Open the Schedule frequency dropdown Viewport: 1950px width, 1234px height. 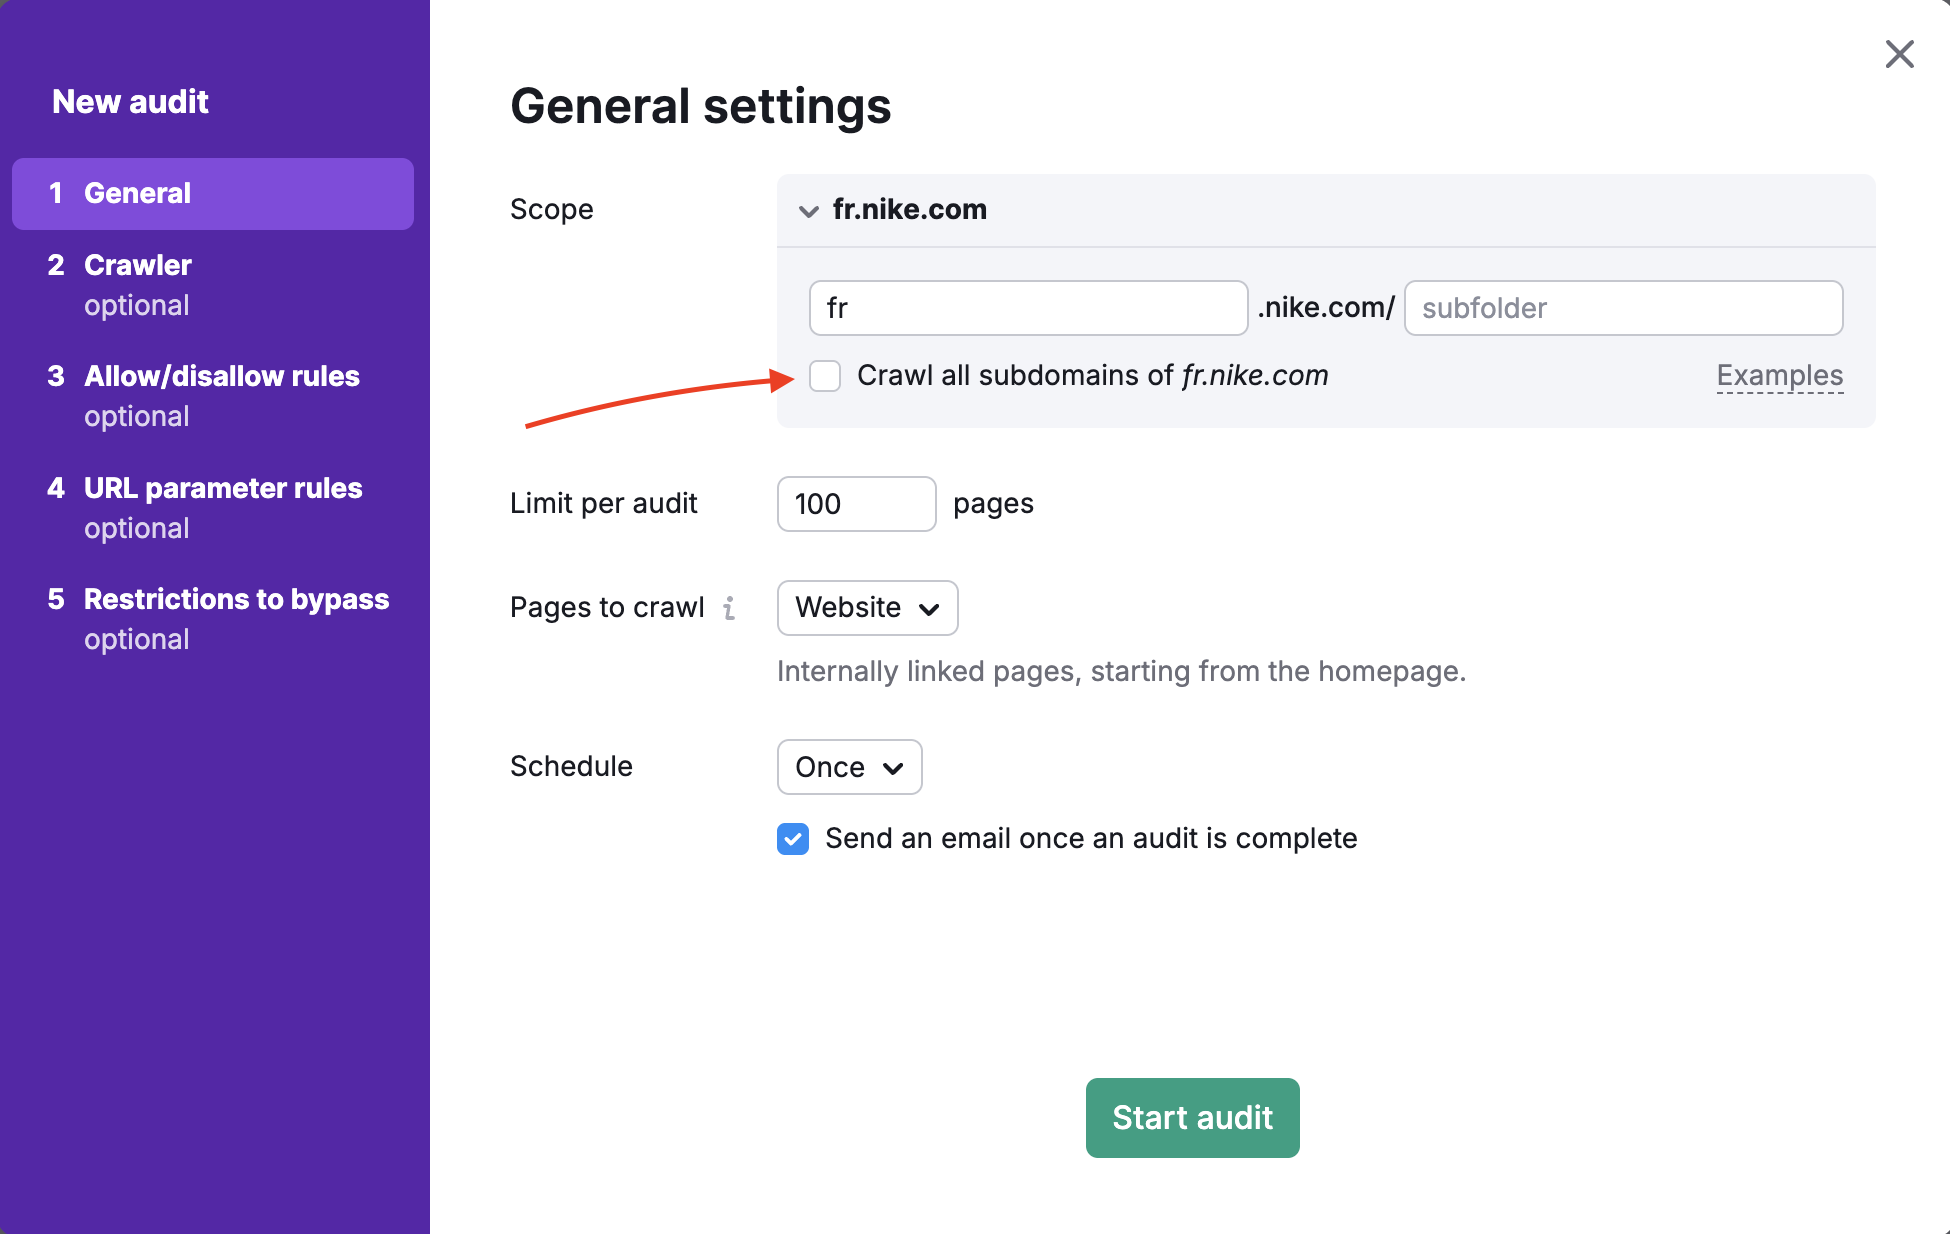tap(849, 767)
